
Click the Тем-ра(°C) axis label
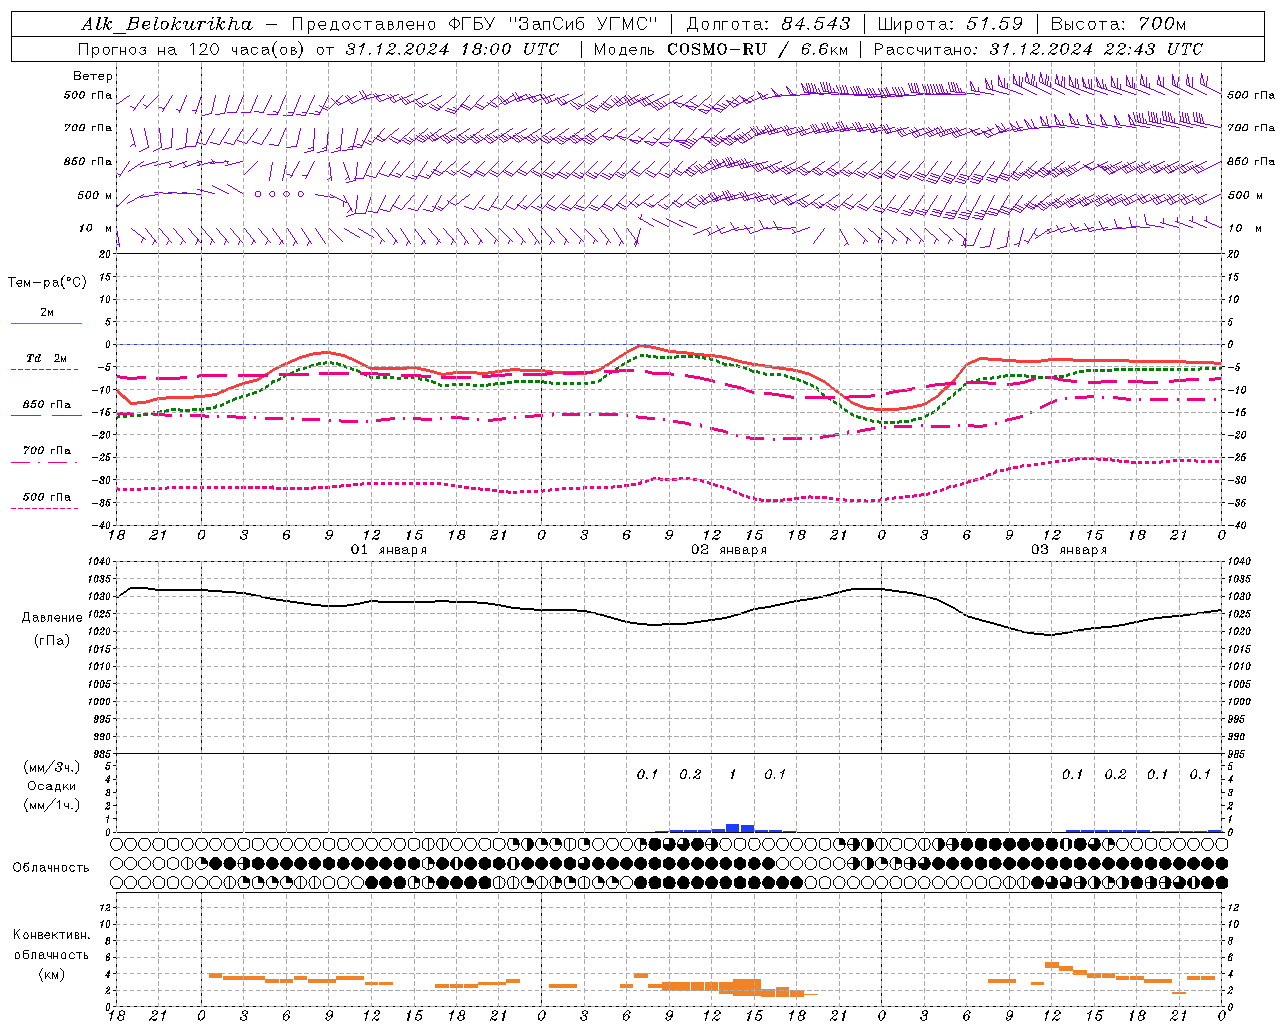(x=47, y=283)
